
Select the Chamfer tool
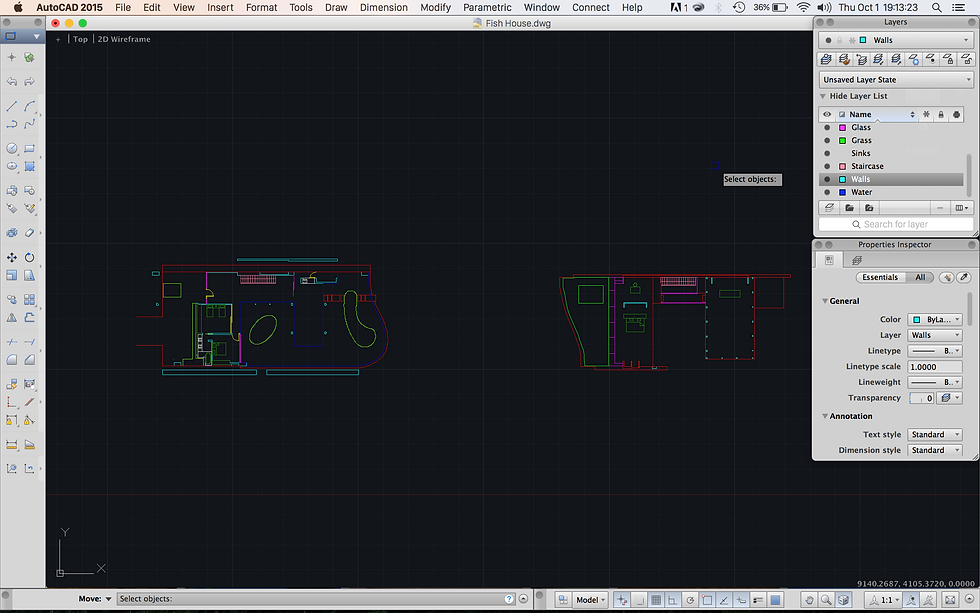pyautogui.click(x=29, y=360)
